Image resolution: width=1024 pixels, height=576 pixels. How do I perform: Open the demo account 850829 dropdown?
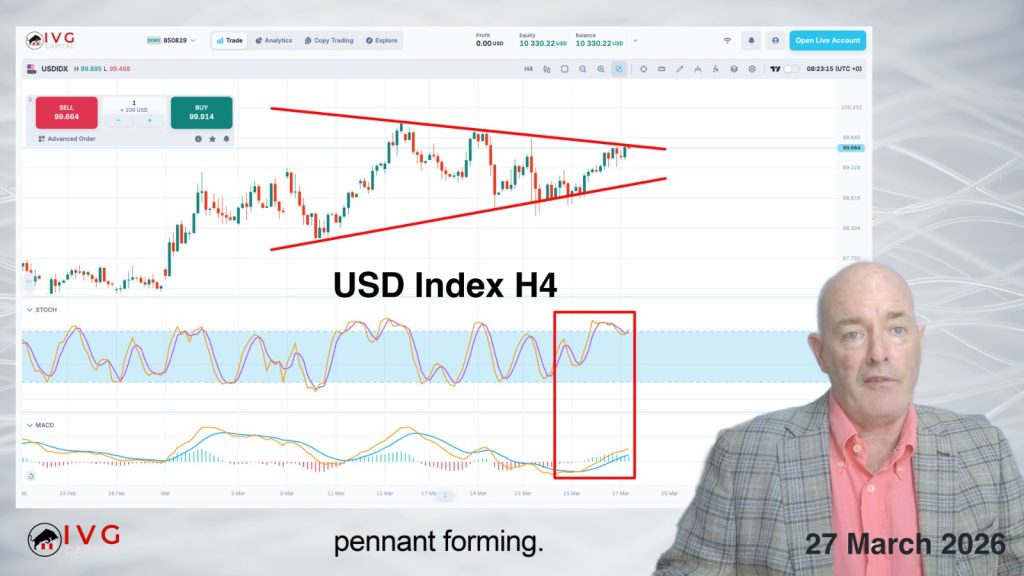(x=171, y=41)
